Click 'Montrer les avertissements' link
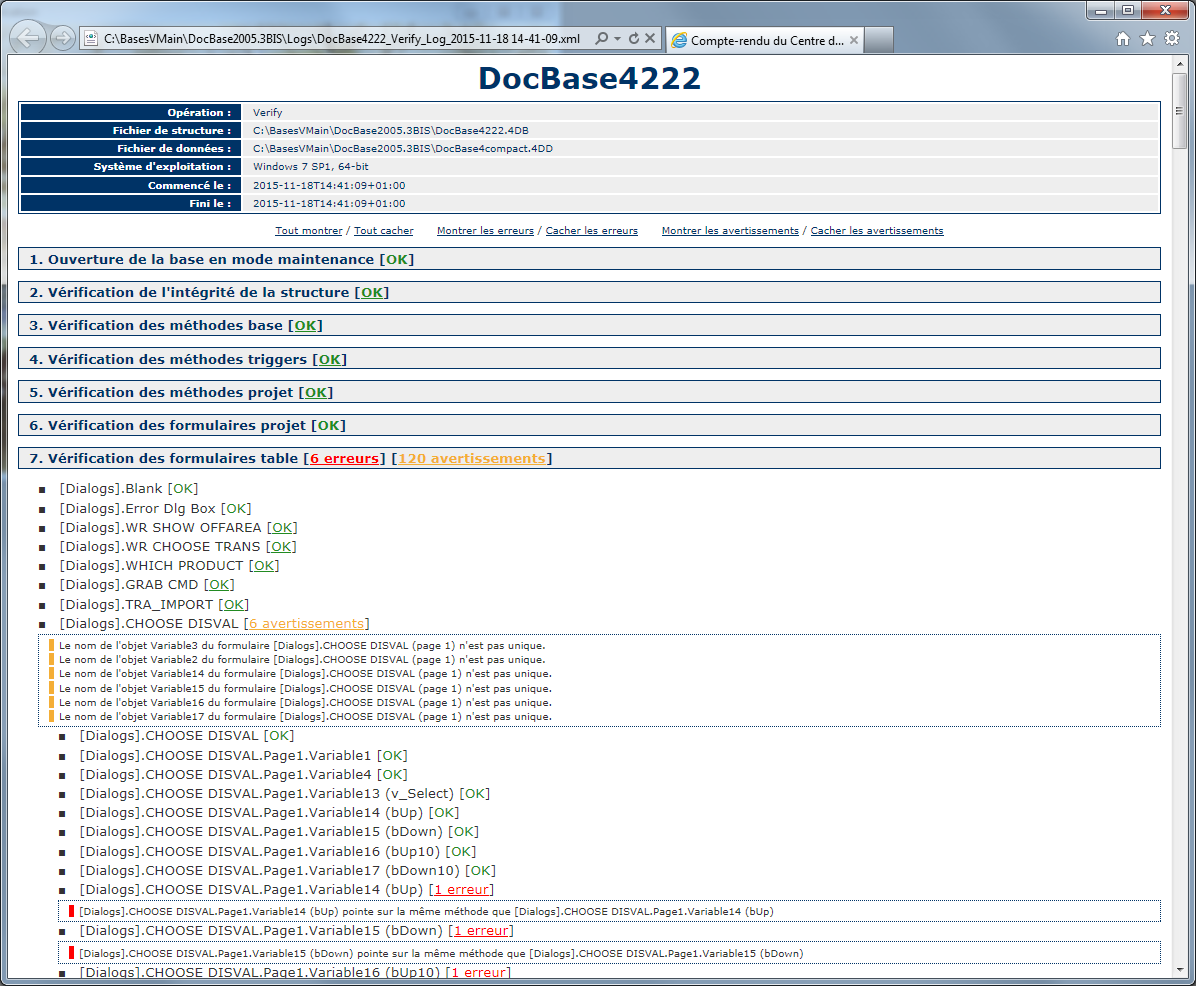Image resolution: width=1196 pixels, height=986 pixels. pyautogui.click(x=730, y=231)
